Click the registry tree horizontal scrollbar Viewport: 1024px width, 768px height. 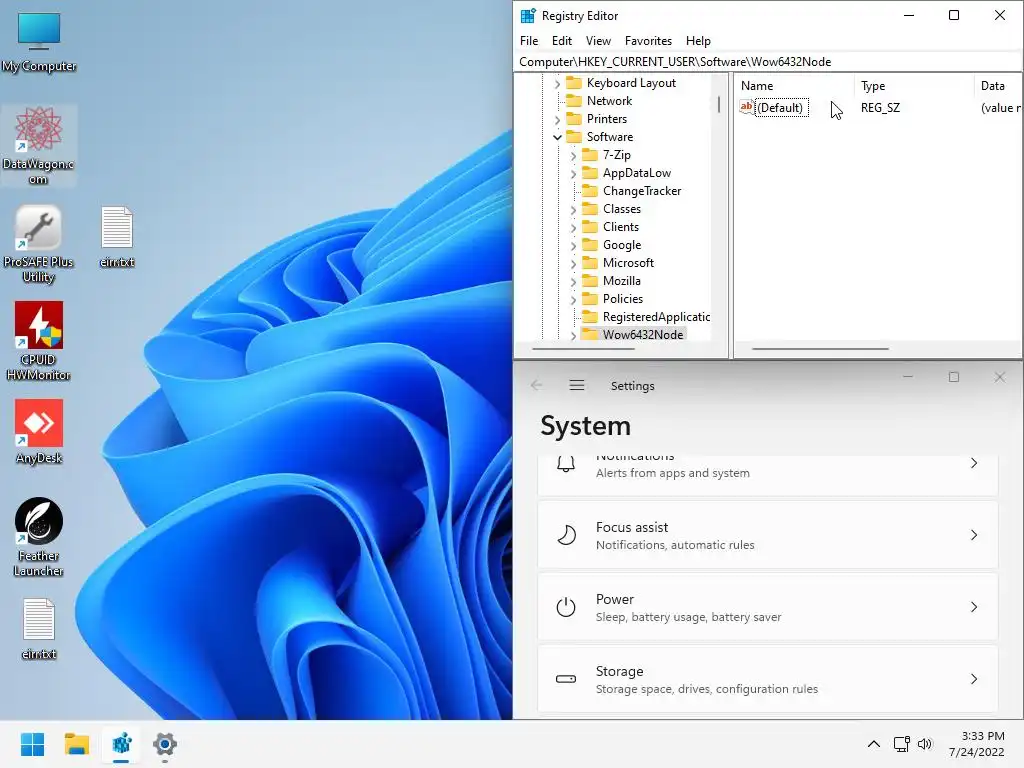[583, 349]
